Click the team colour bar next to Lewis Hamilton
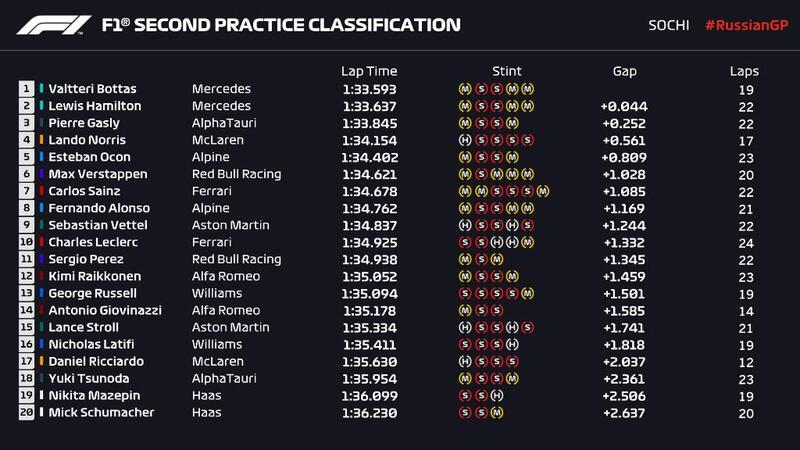Viewport: 800px width, 450px height. tap(41, 106)
